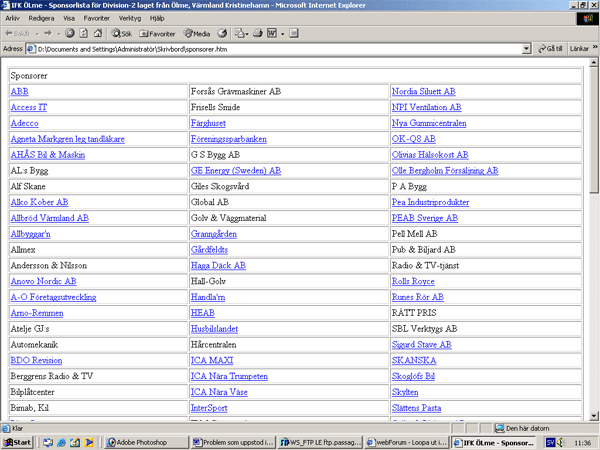
Task: Click the Back arrow toolbar button
Action: 17,34
